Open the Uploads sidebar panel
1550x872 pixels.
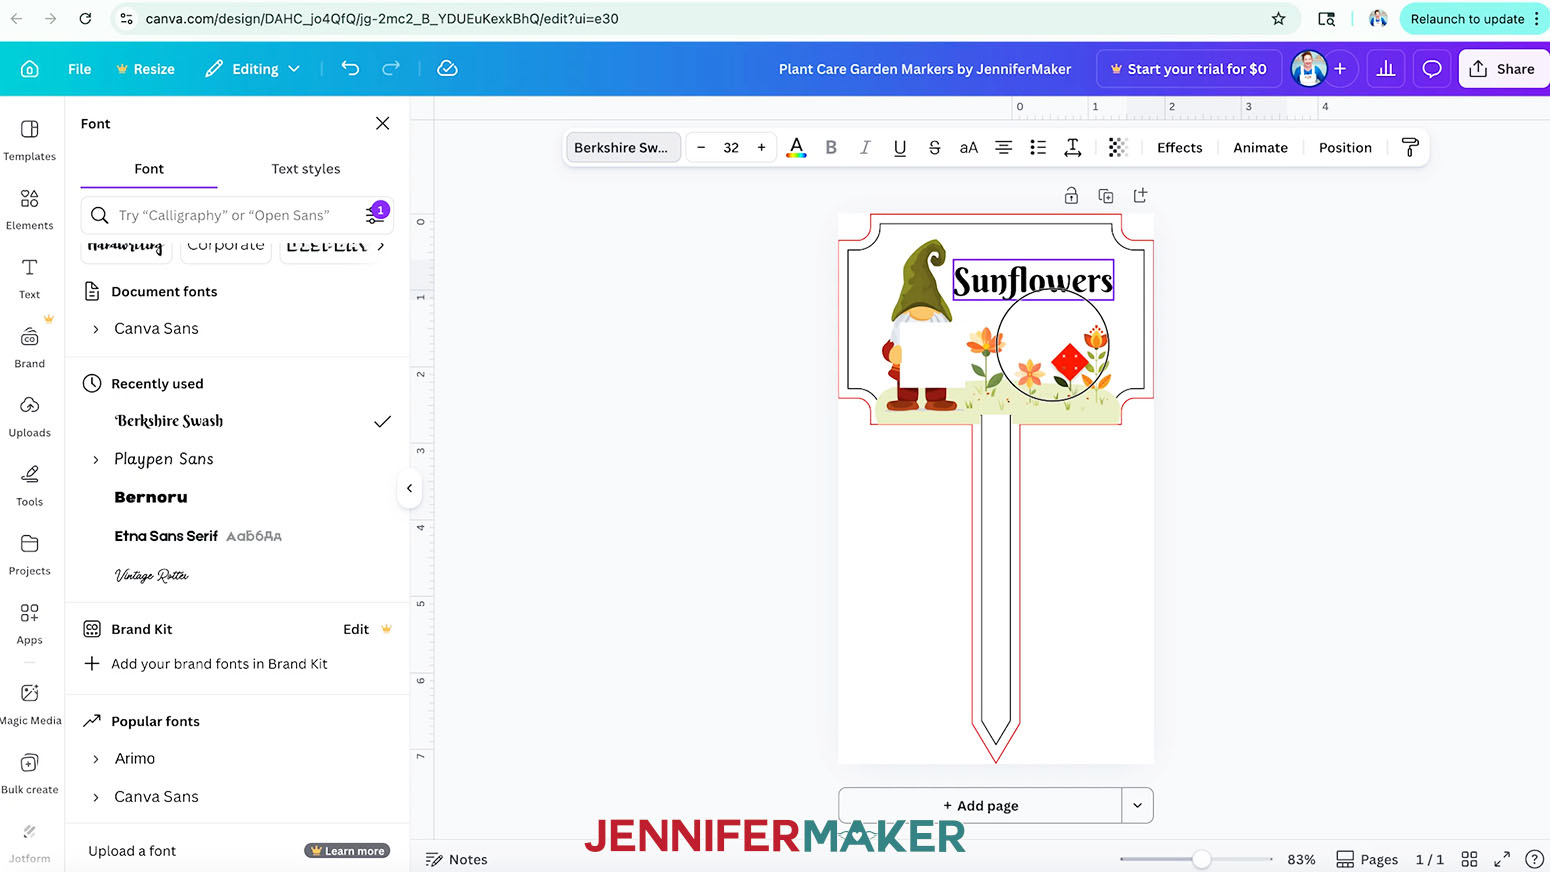coord(30,416)
